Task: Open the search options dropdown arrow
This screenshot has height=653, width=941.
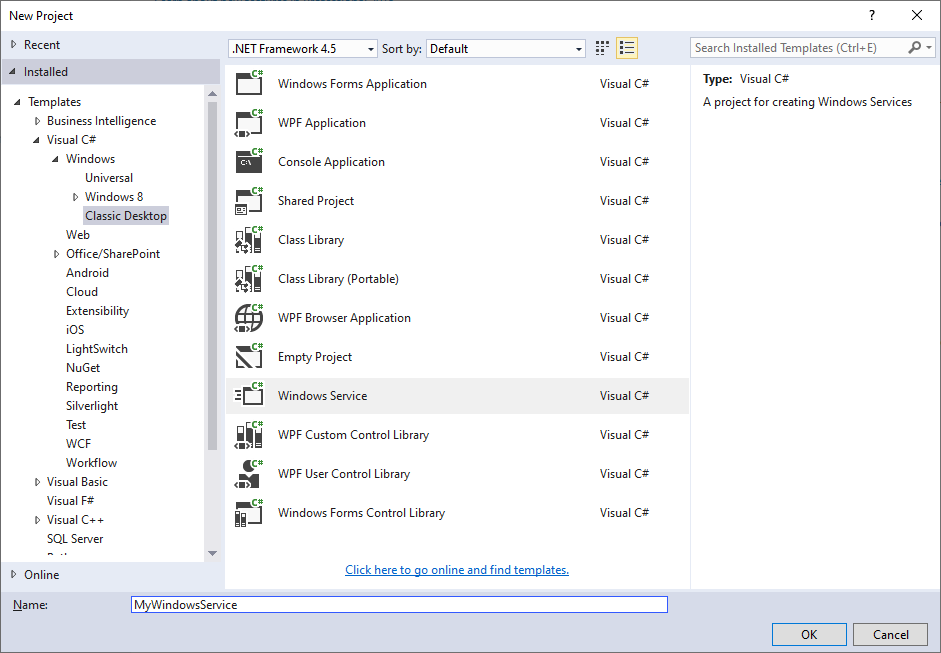Action: (929, 47)
